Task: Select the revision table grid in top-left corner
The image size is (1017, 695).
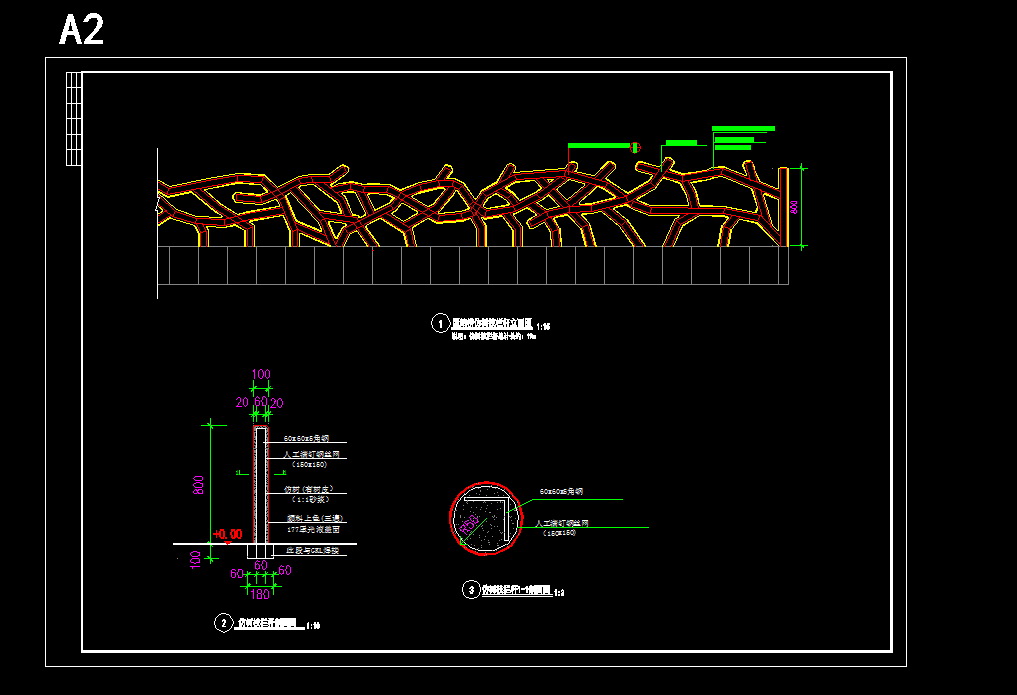Action: coord(73,118)
